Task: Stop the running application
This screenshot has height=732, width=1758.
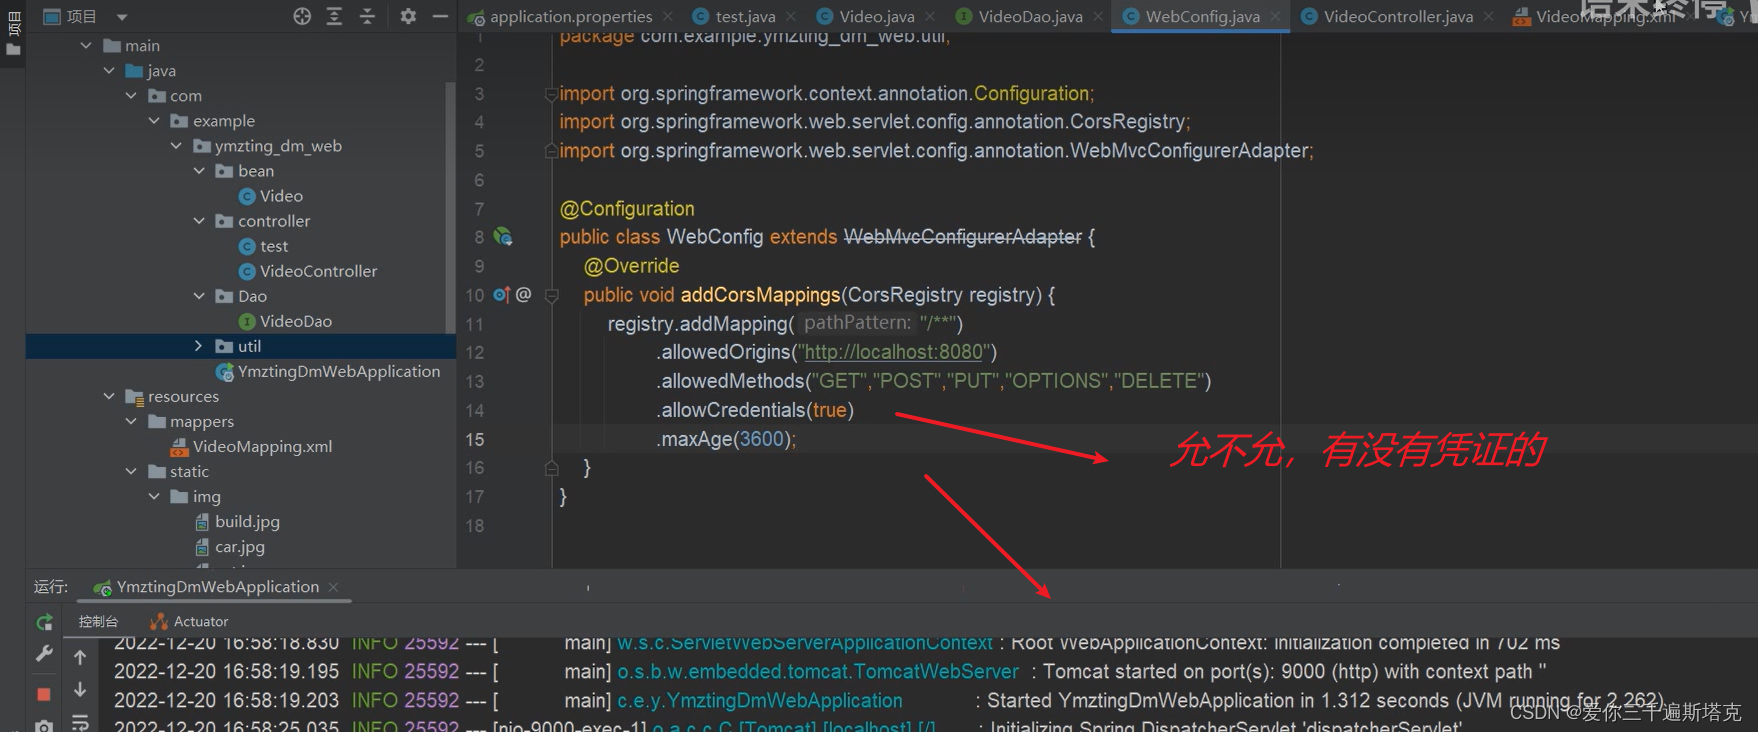Action: tap(44, 694)
